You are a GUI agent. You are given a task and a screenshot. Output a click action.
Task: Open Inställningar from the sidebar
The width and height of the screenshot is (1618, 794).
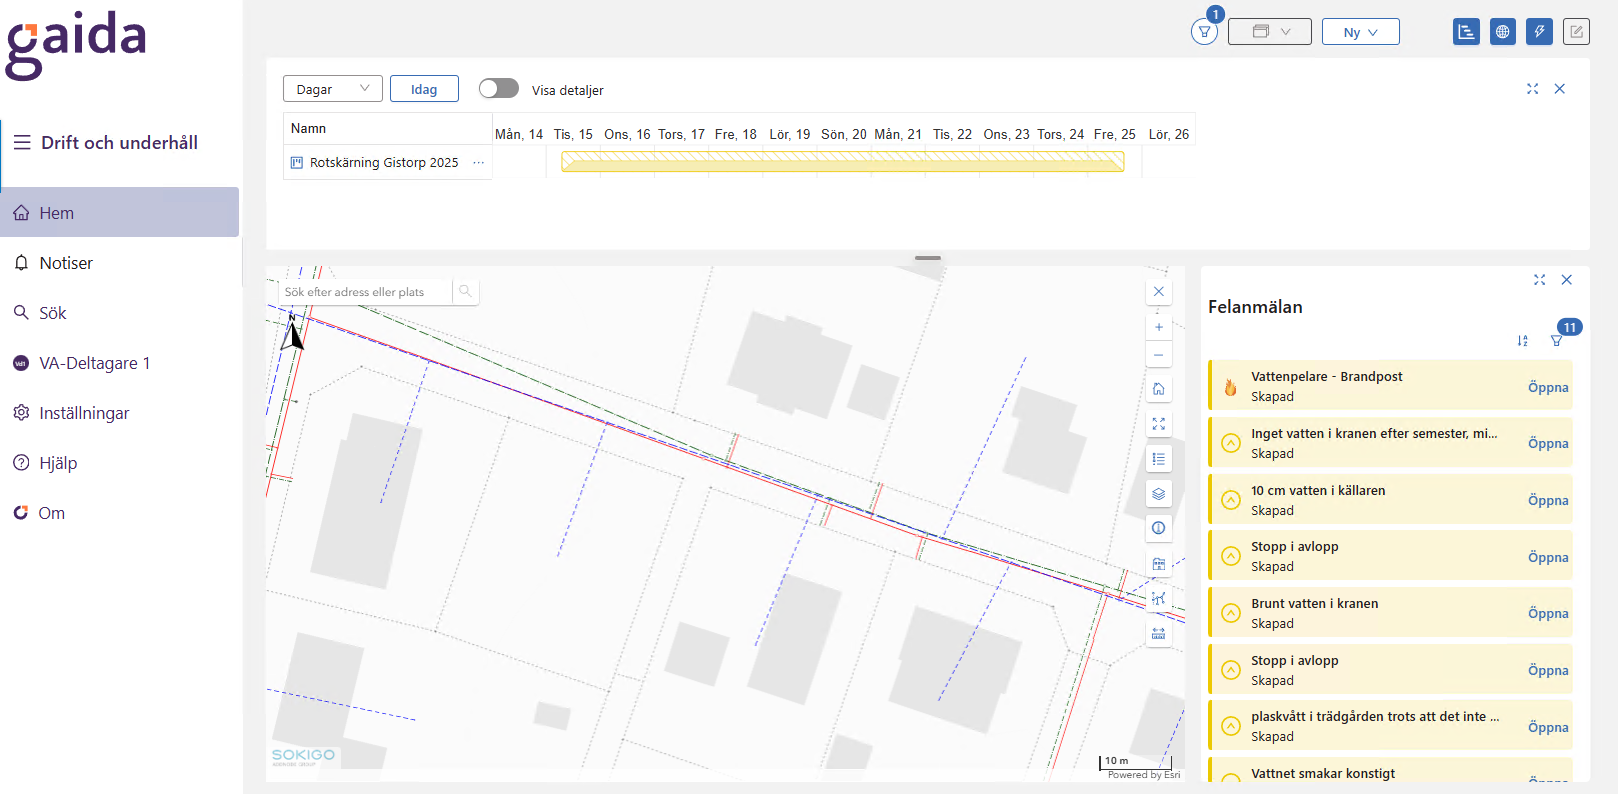84,413
